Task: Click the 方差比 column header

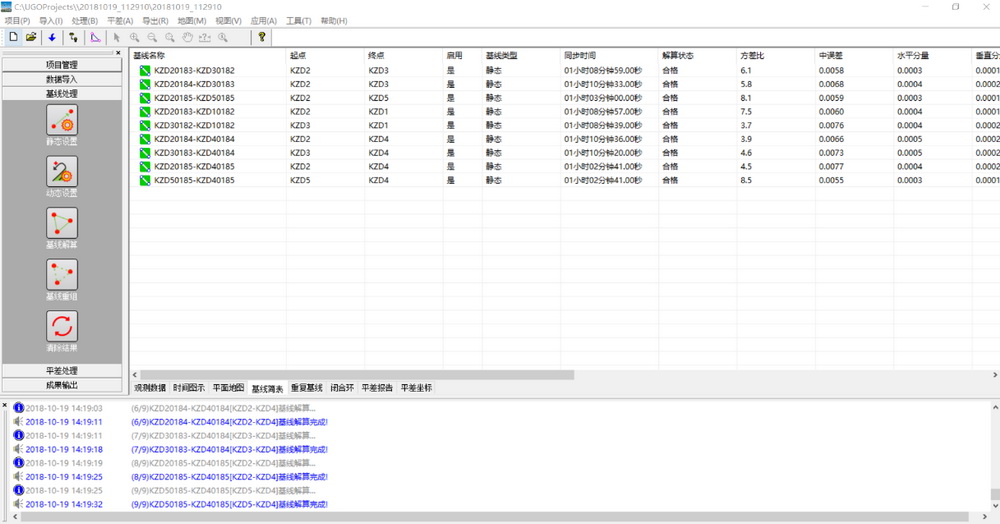Action: coord(752,56)
